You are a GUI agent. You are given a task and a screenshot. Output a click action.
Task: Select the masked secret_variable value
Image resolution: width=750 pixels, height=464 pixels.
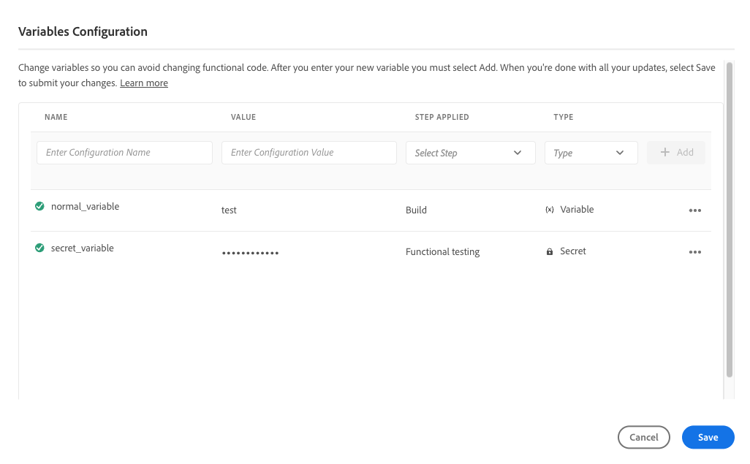[250, 253]
